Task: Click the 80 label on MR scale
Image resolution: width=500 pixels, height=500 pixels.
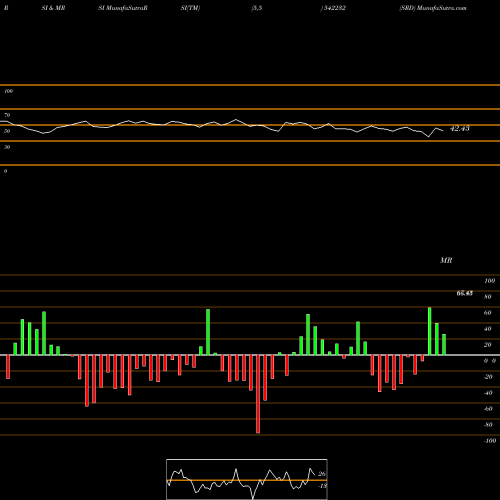Action: 487,297
